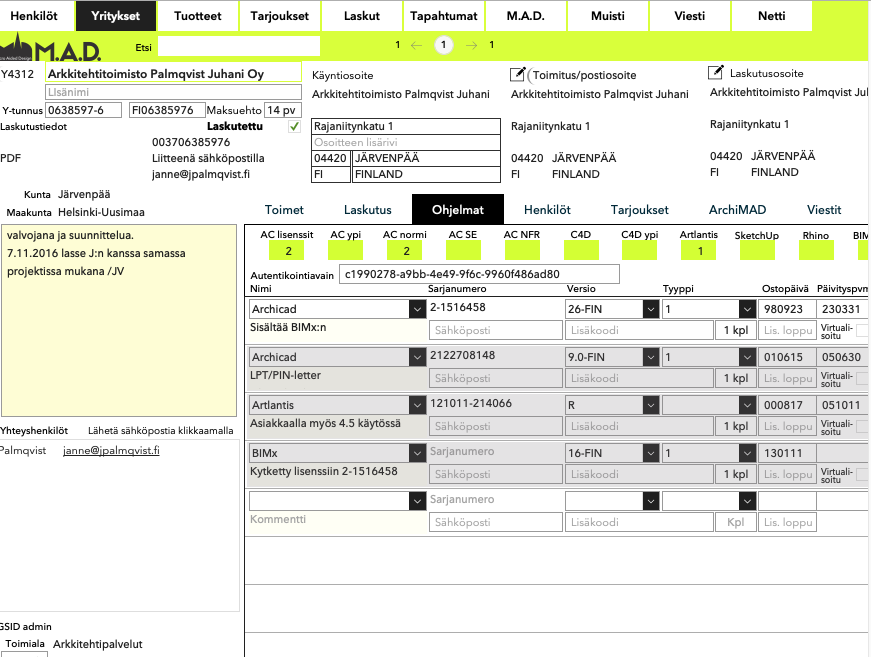Click the M.A.D. logo icon
Screen dimensions: 871x657
[50, 48]
